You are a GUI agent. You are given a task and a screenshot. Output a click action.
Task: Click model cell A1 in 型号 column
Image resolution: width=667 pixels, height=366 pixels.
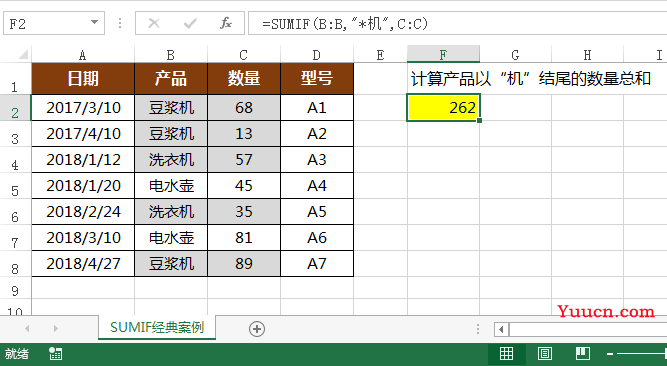coord(317,108)
